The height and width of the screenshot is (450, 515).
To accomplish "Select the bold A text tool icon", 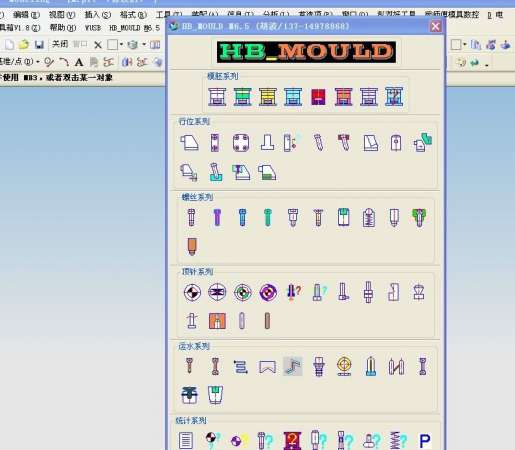I will [x=79, y=62].
